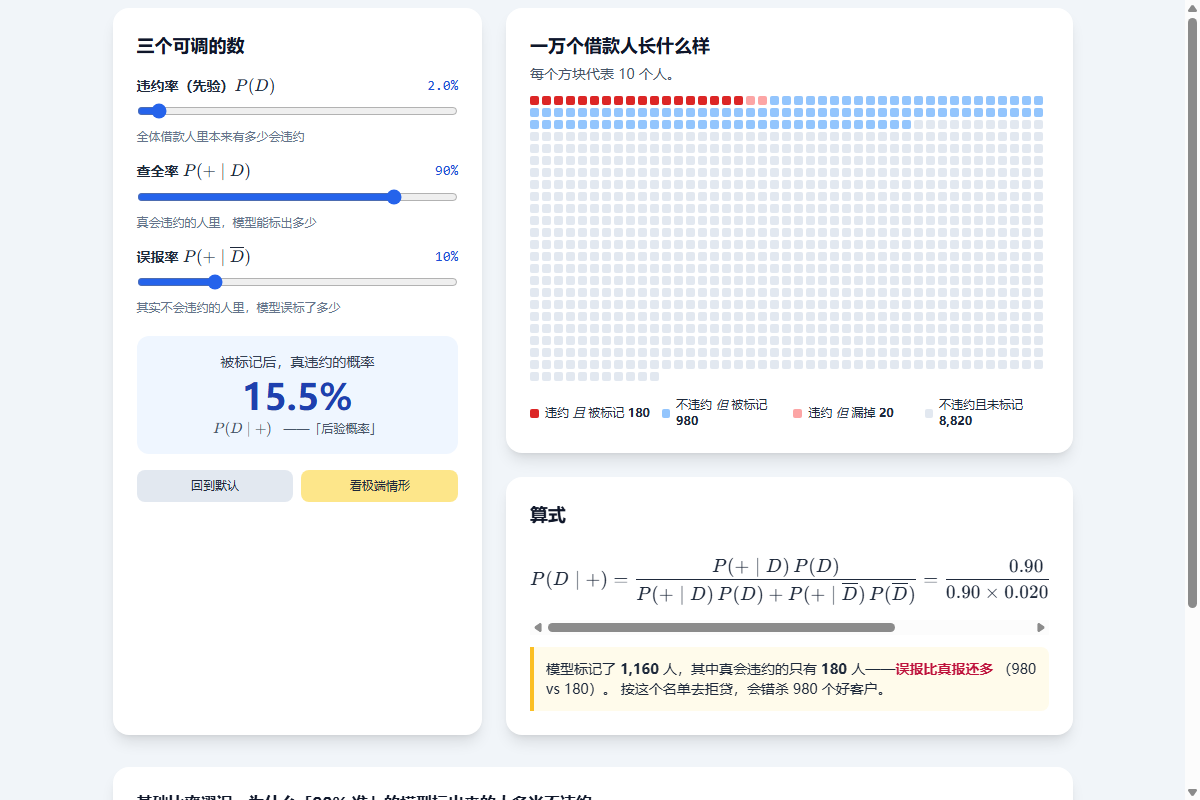Click the 看极端情形 button

point(379,486)
